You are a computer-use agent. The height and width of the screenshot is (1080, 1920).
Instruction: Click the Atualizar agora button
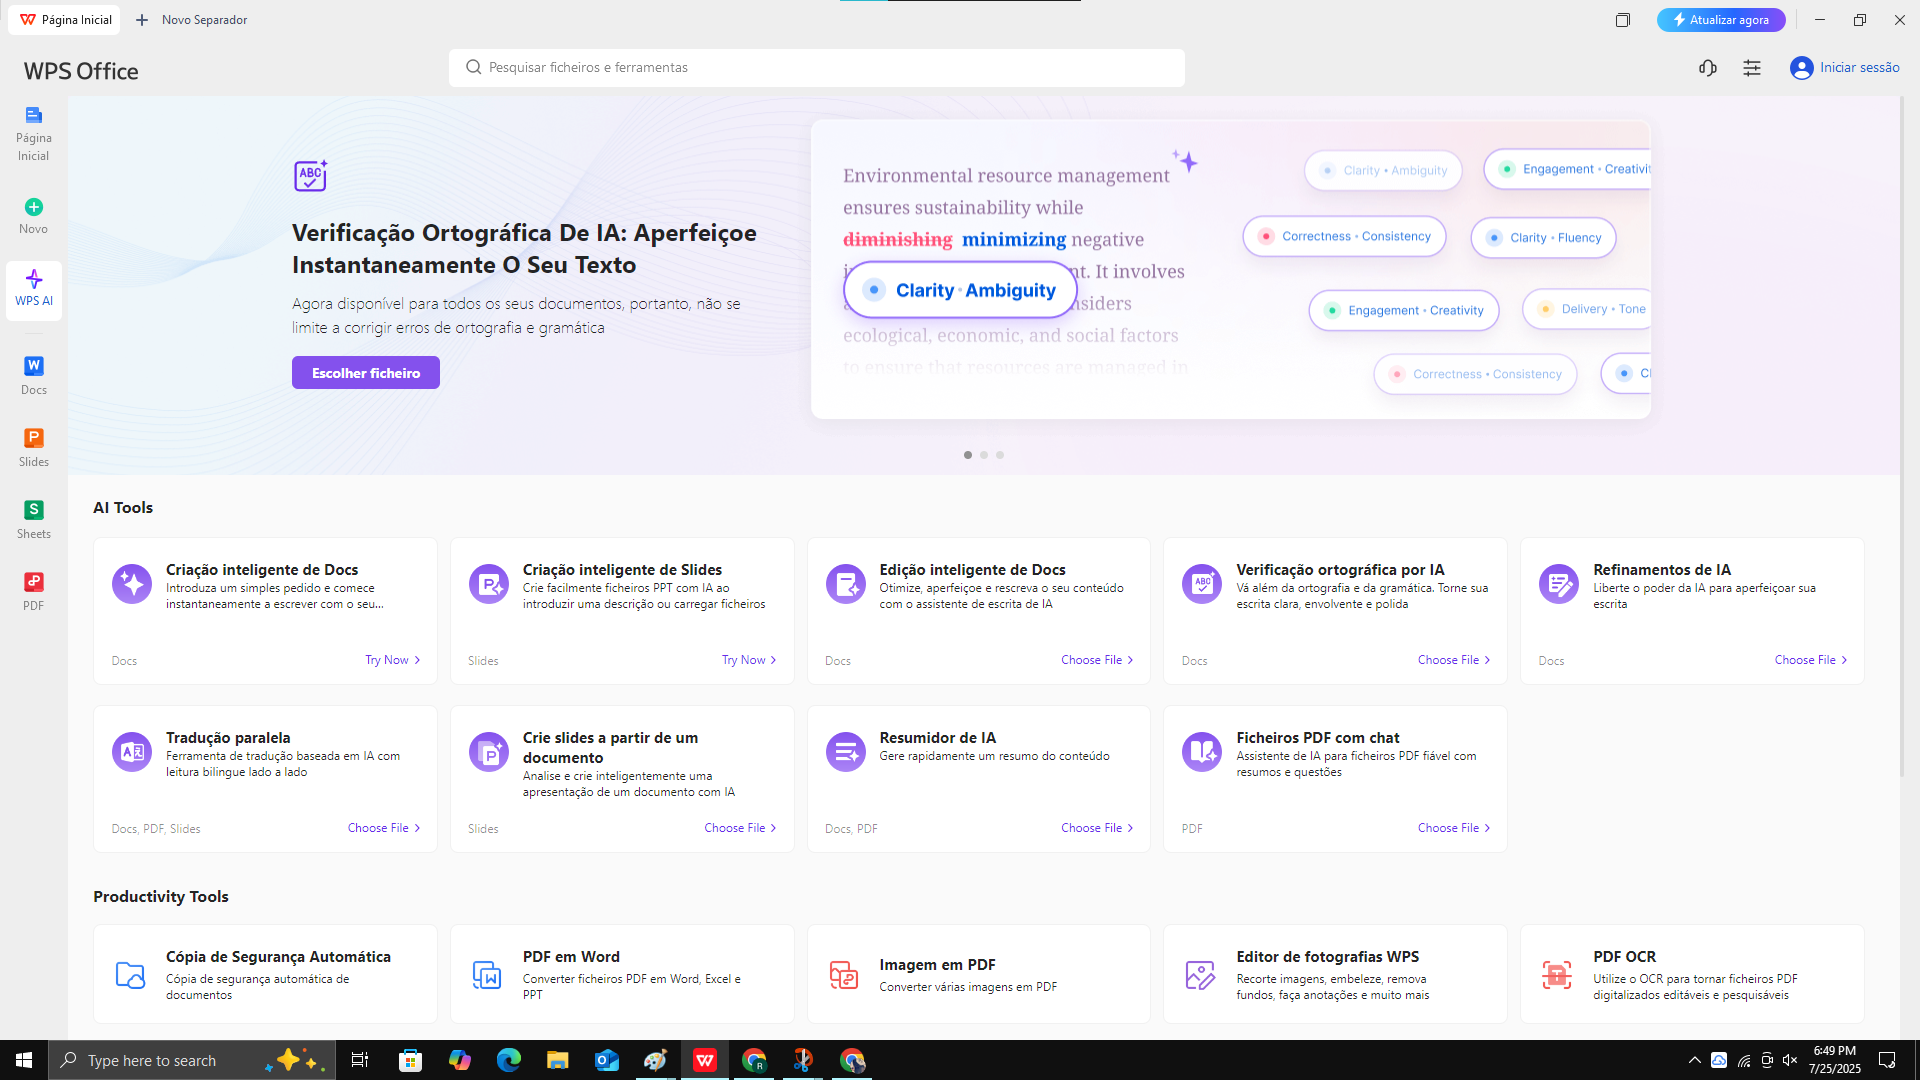click(x=1720, y=20)
